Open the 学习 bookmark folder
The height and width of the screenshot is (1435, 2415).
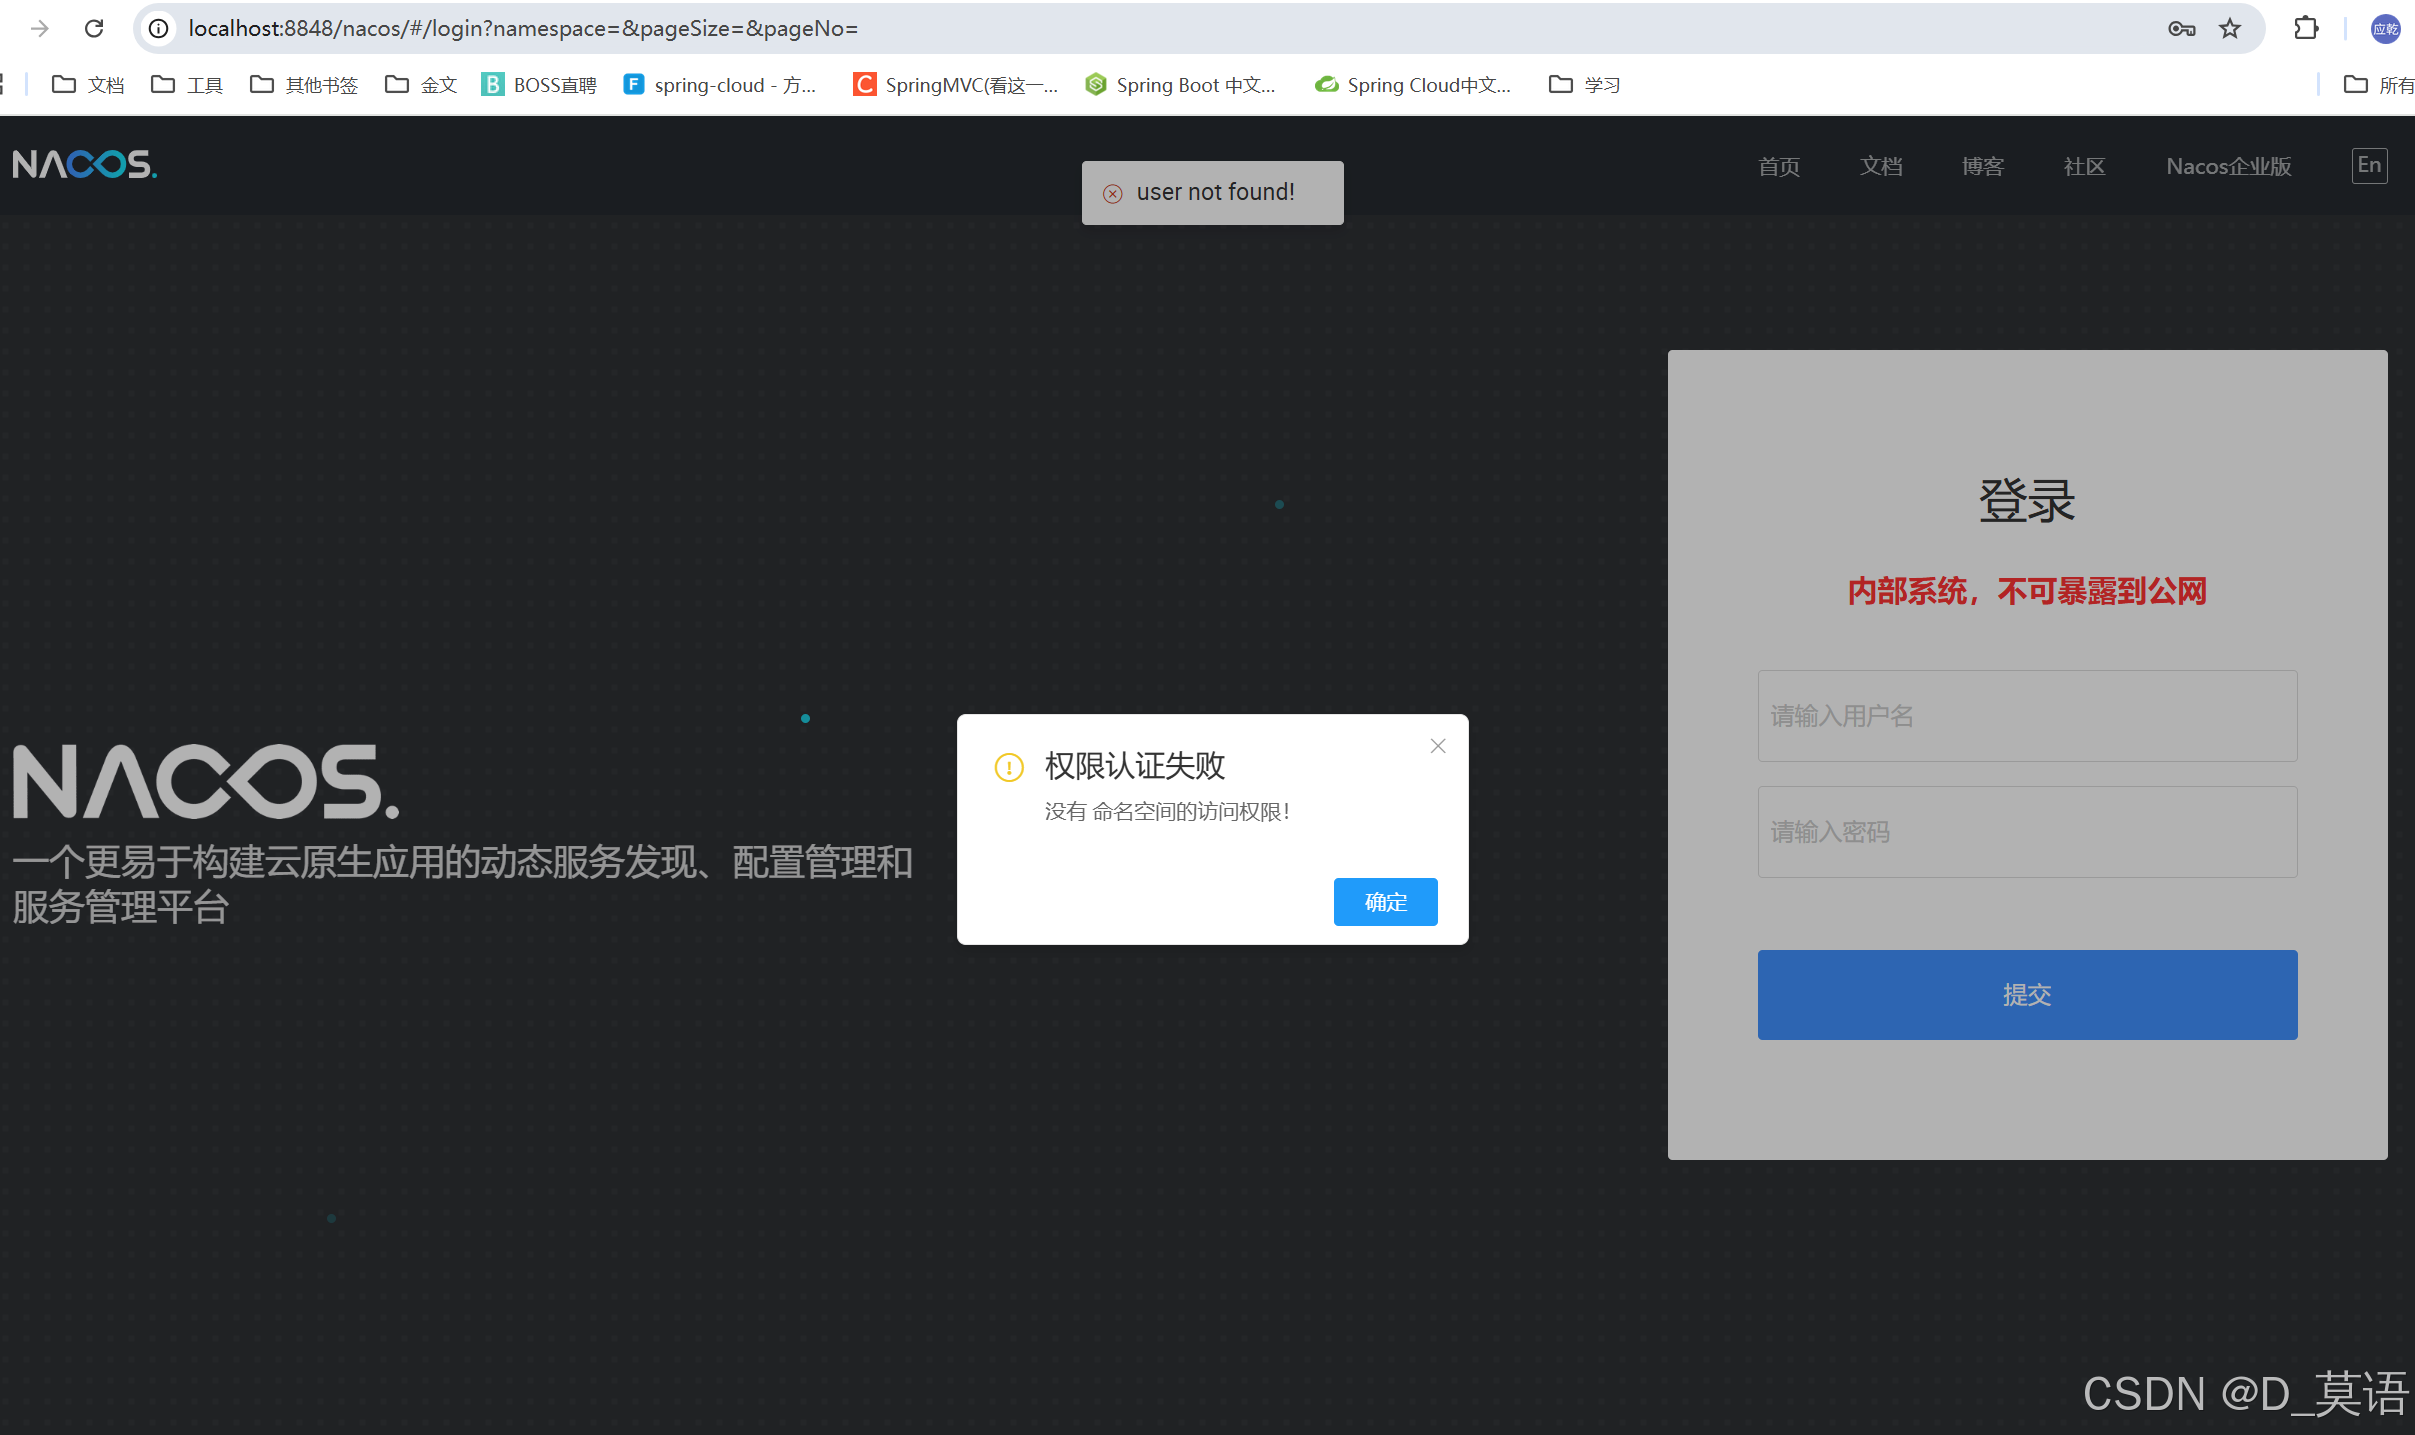click(x=1585, y=85)
